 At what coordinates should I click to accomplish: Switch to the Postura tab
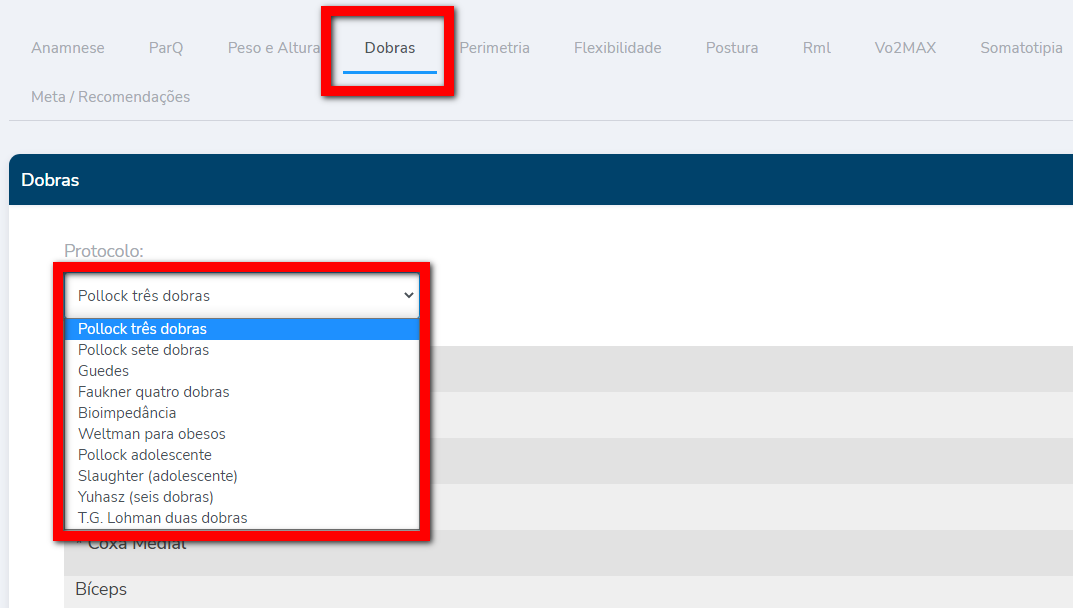click(x=731, y=48)
